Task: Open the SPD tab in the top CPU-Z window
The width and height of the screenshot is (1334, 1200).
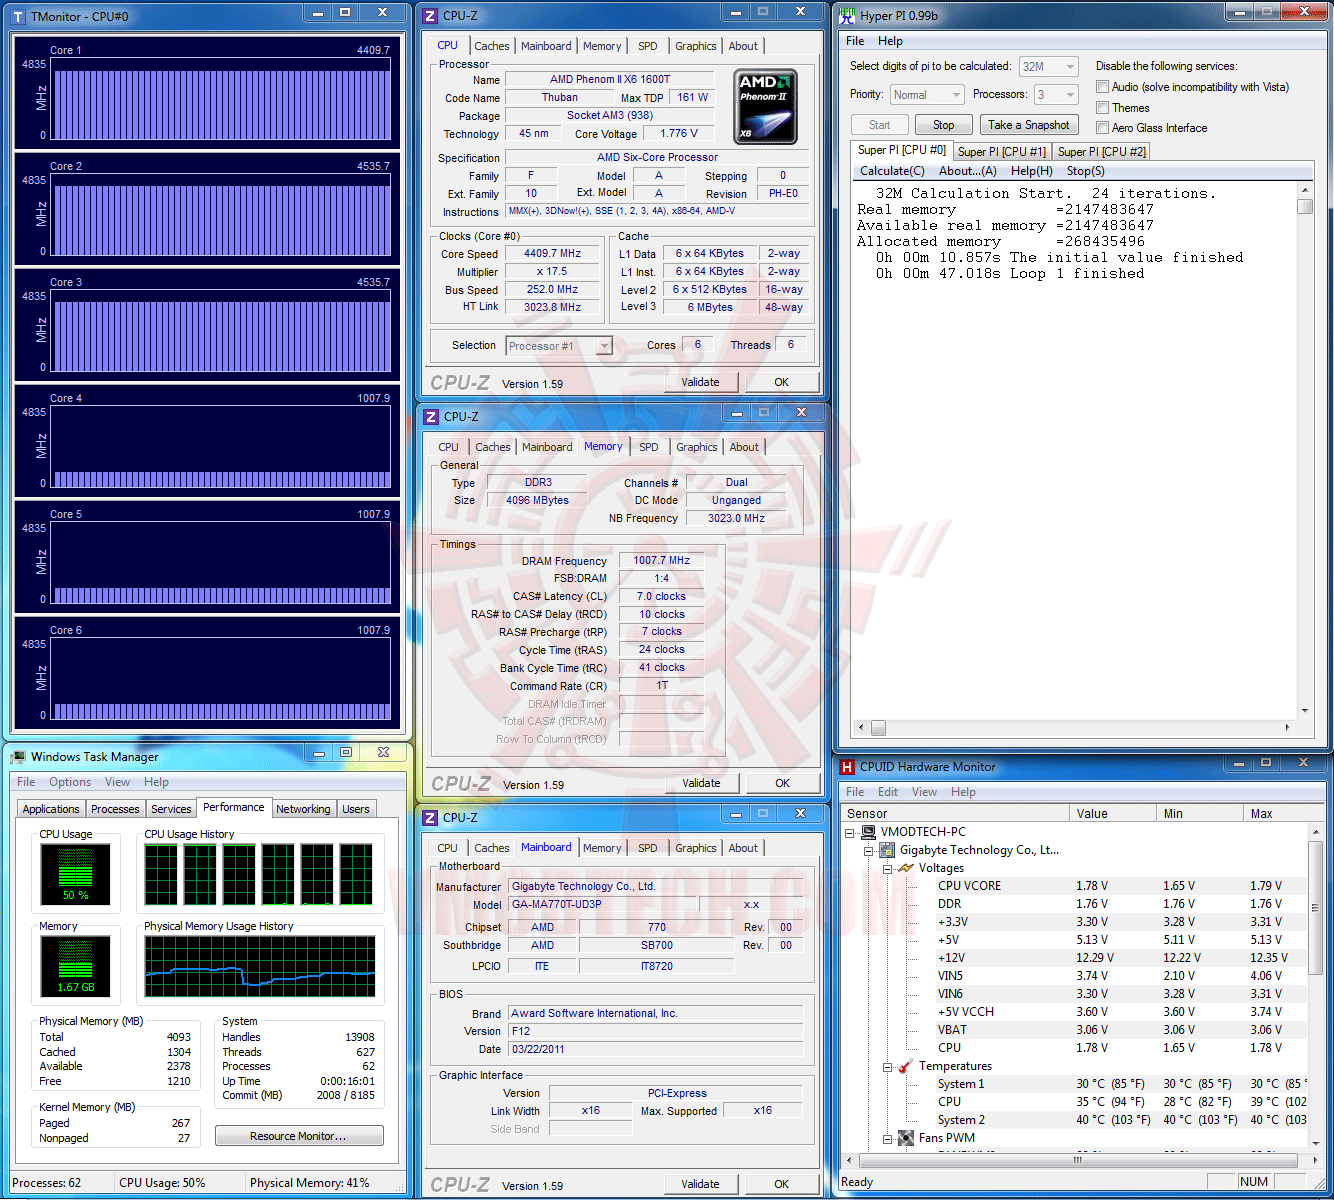Action: [648, 46]
